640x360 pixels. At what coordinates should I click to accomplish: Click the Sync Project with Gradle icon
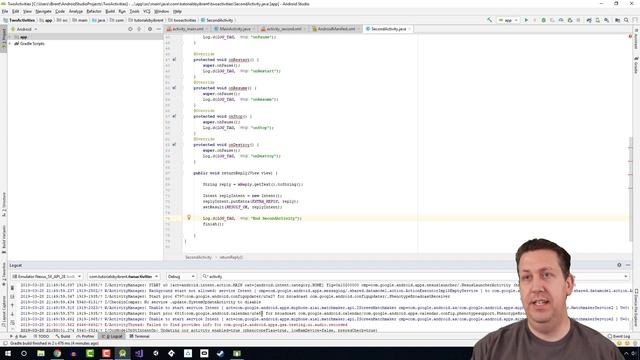589,20
